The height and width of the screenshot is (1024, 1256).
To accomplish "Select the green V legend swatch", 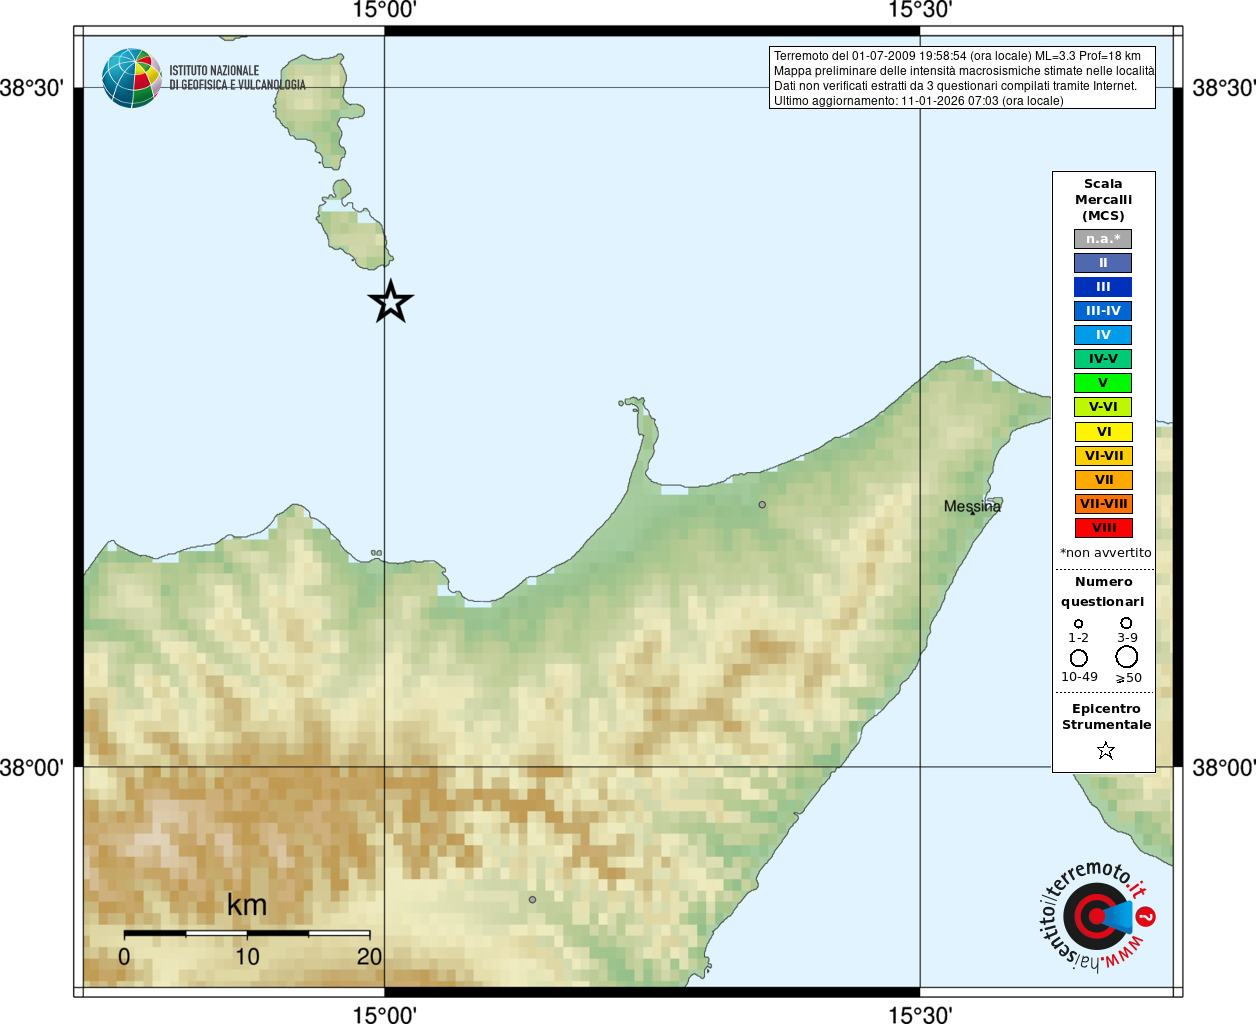I will pyautogui.click(x=1103, y=383).
